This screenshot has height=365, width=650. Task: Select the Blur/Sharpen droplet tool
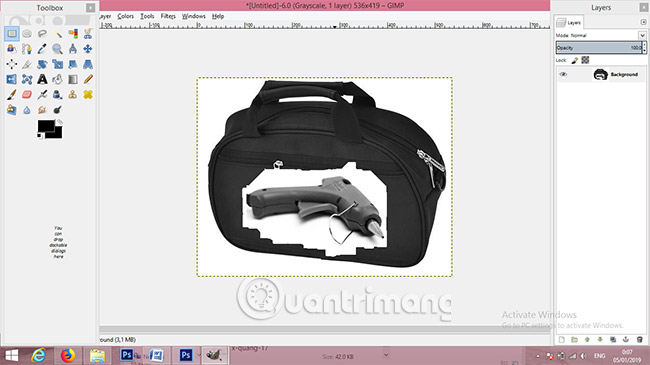(27, 110)
